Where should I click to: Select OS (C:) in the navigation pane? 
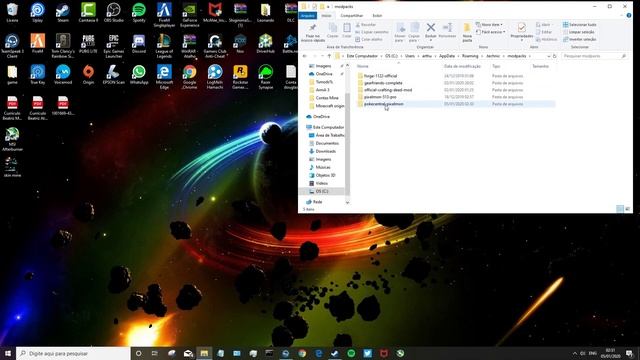(x=322, y=191)
